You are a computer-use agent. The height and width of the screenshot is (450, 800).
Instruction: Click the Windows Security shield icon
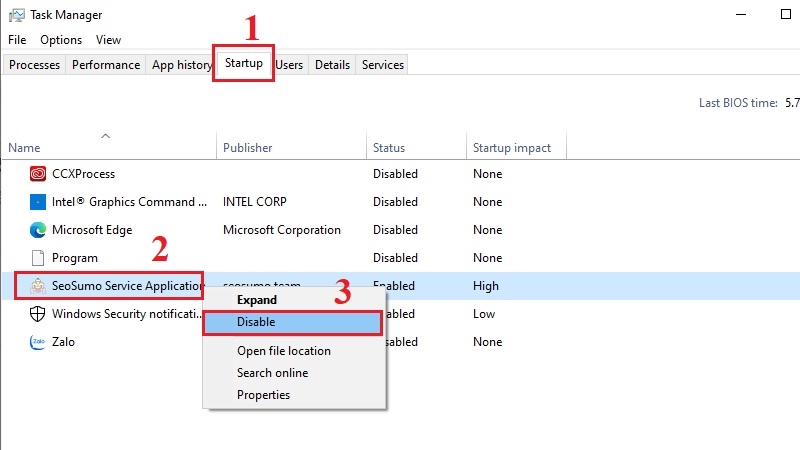38,314
